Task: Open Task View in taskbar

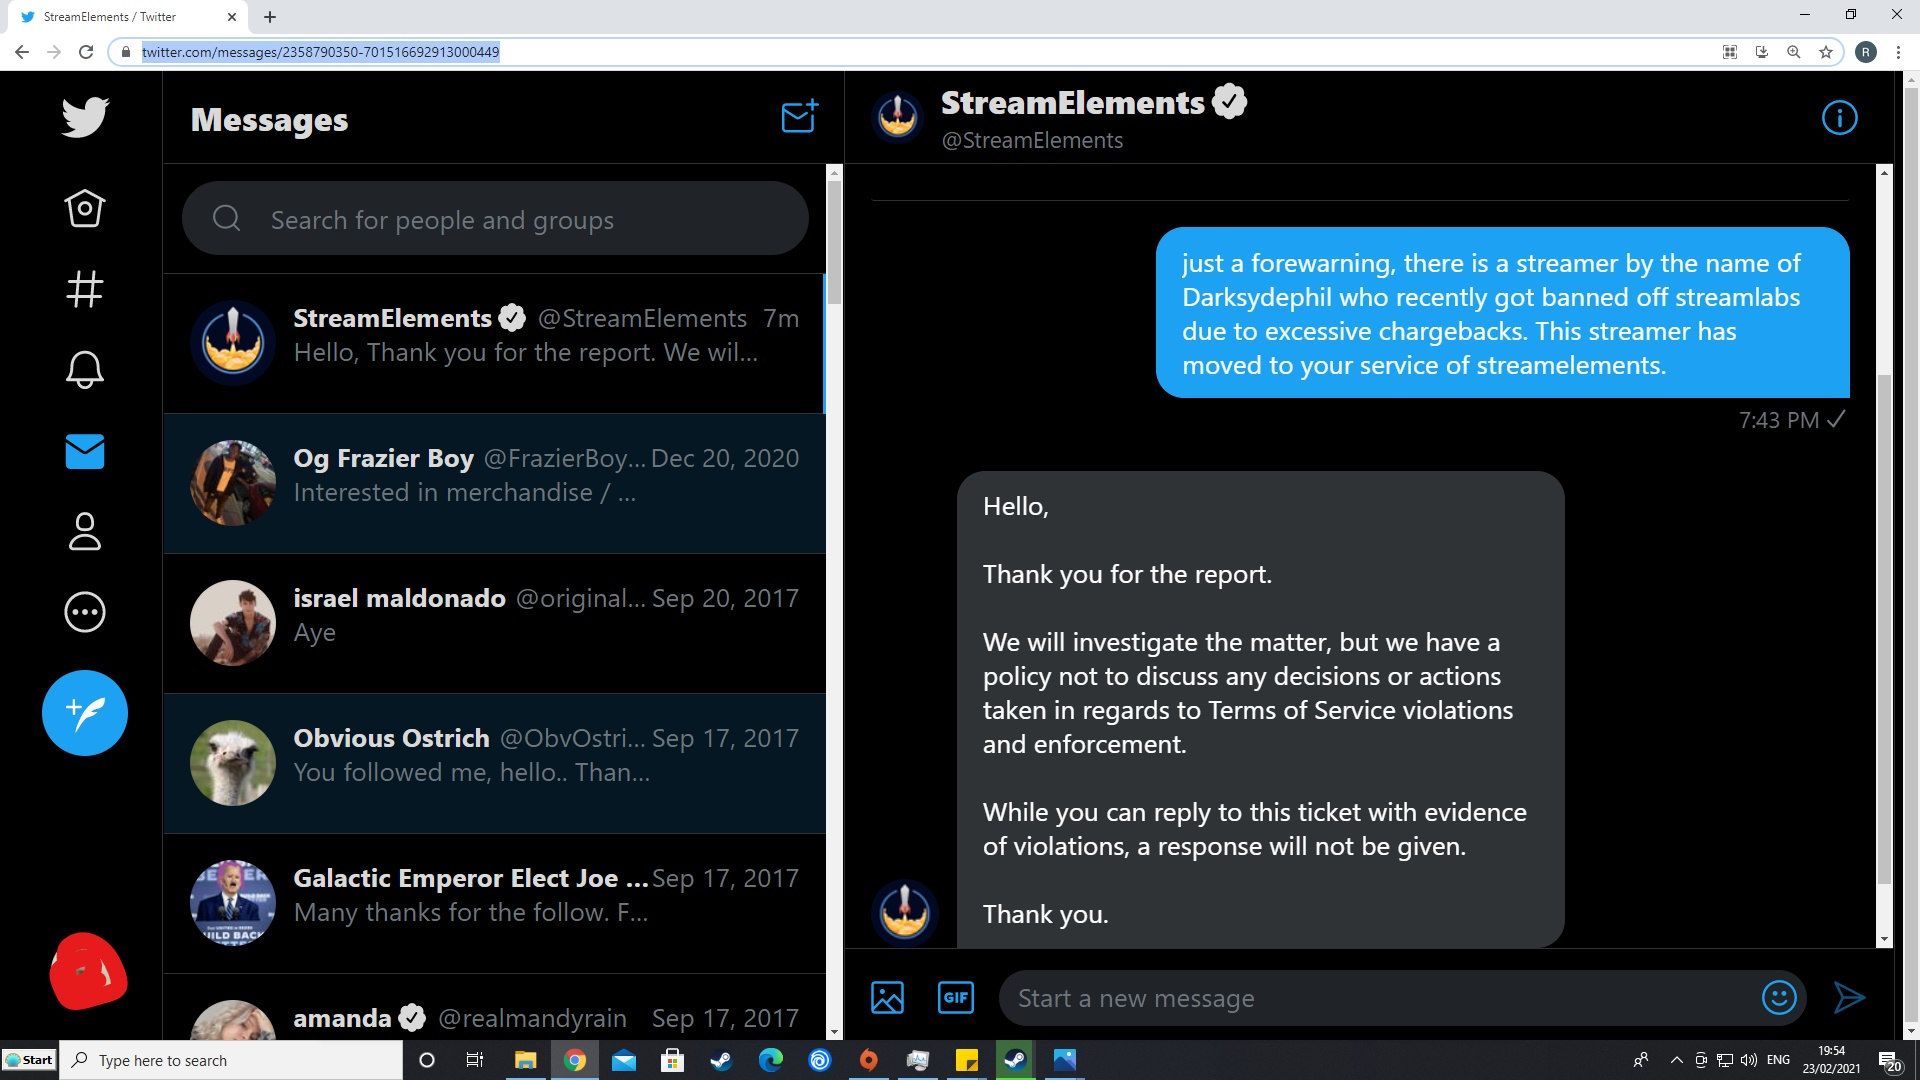Action: pyautogui.click(x=475, y=1060)
